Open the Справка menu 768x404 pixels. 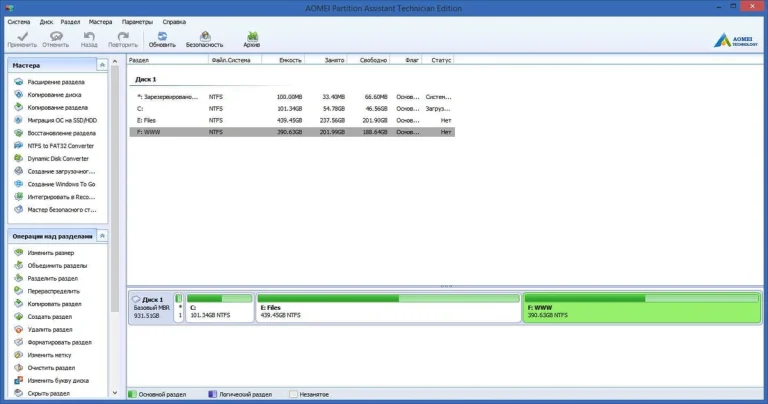click(x=174, y=22)
